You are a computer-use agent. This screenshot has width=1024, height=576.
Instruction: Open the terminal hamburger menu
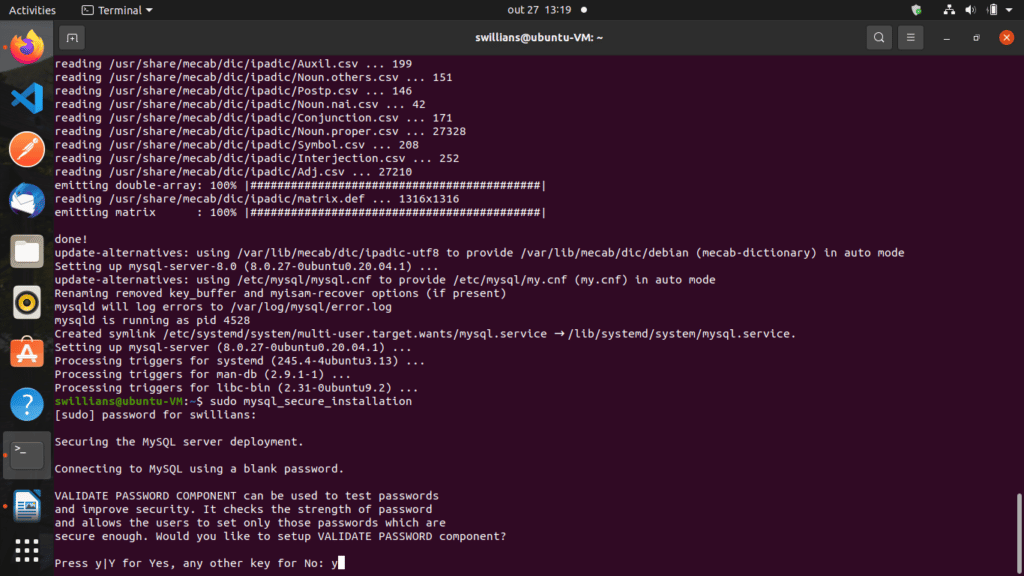click(x=910, y=38)
